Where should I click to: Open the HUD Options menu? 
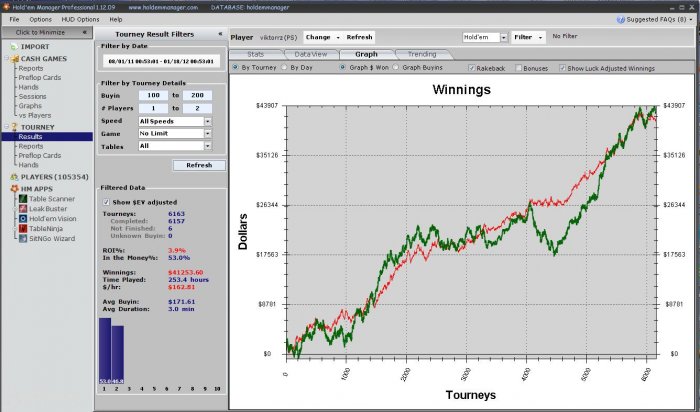[x=80, y=20]
